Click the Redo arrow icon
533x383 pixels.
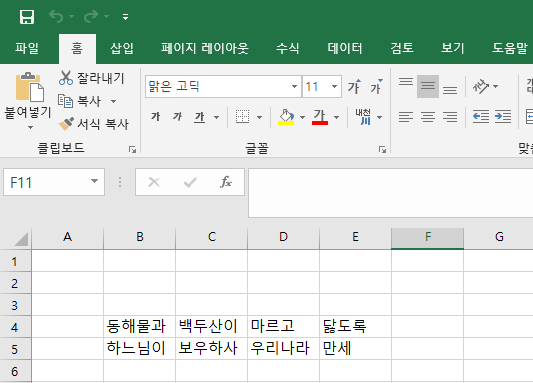91,16
